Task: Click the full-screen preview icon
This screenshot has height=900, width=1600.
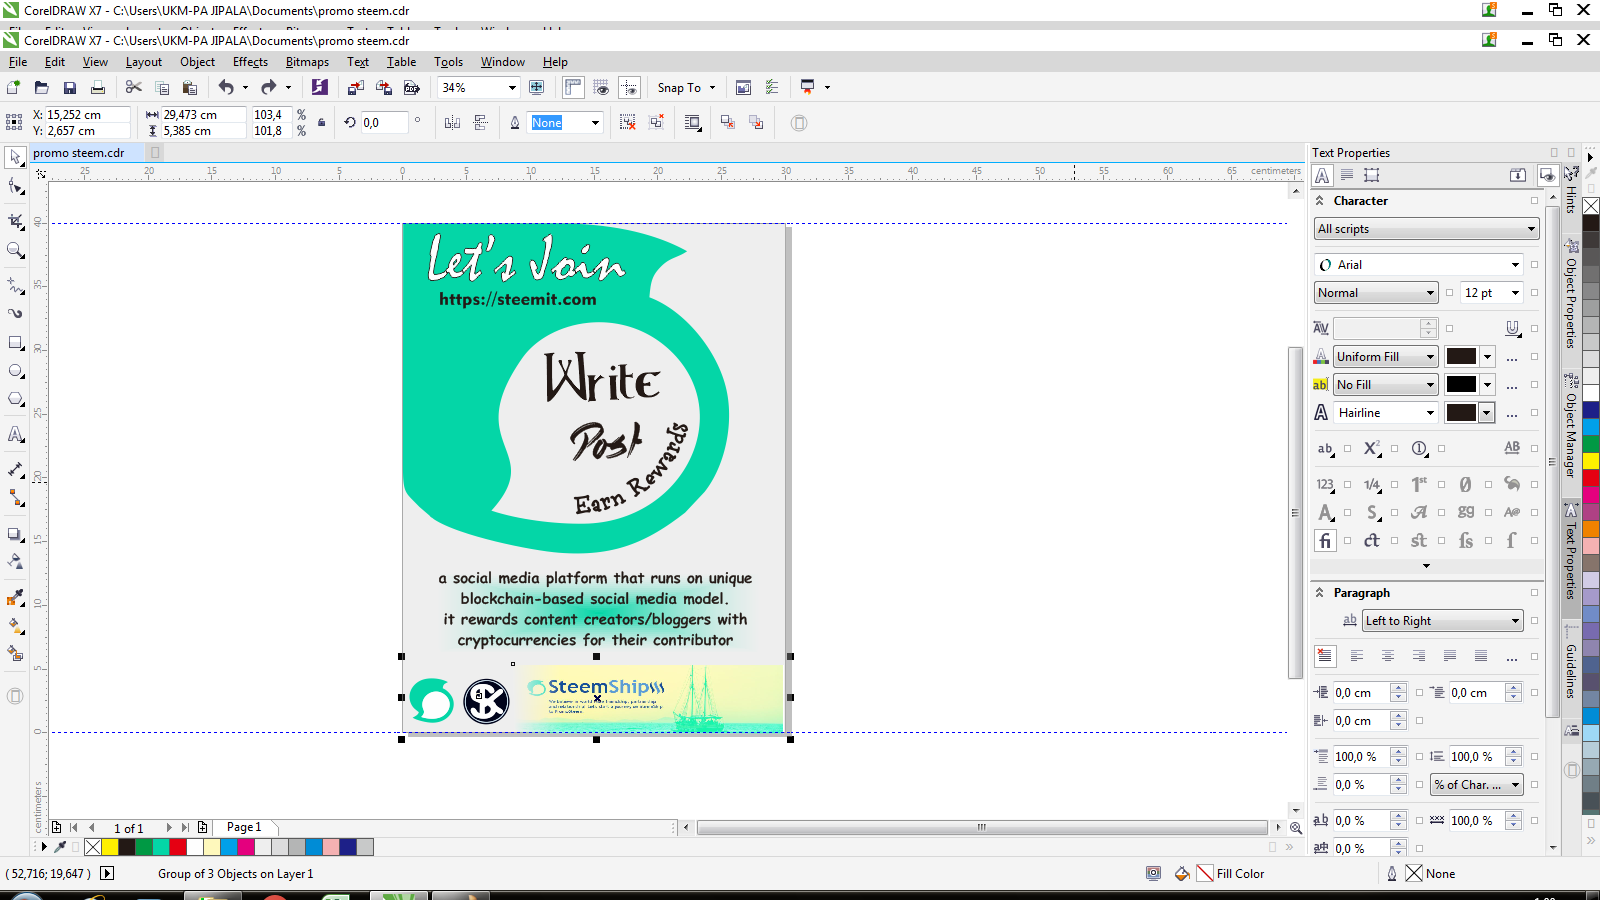Action: click(536, 88)
